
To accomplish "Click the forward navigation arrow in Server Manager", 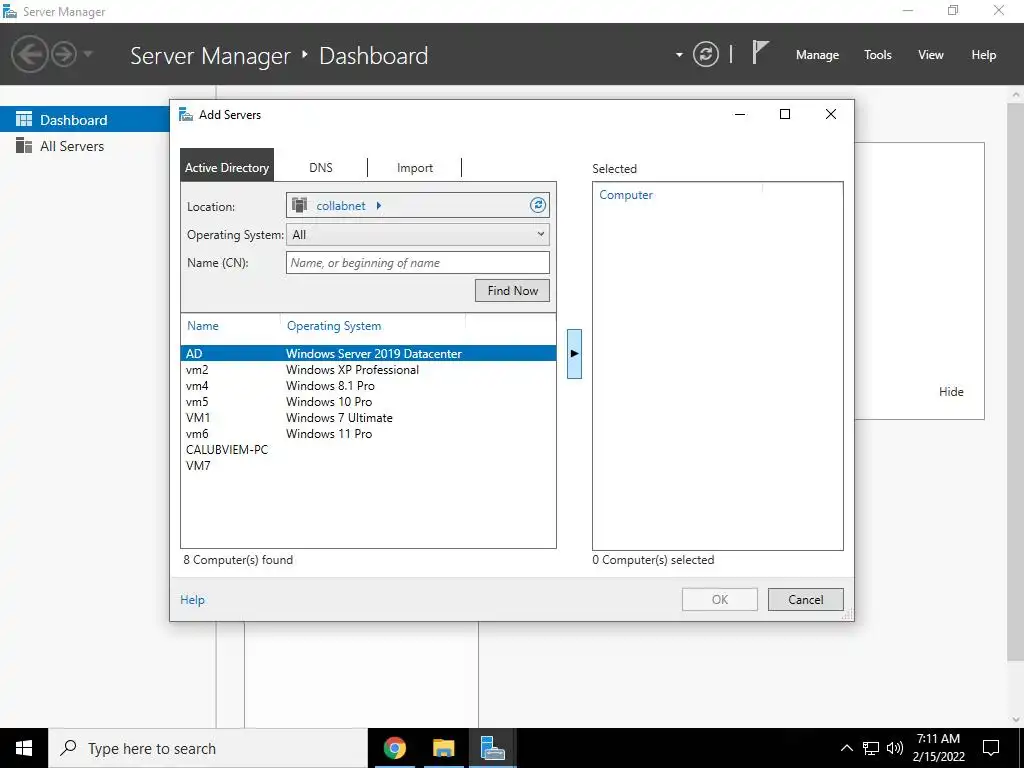I will 63,54.
